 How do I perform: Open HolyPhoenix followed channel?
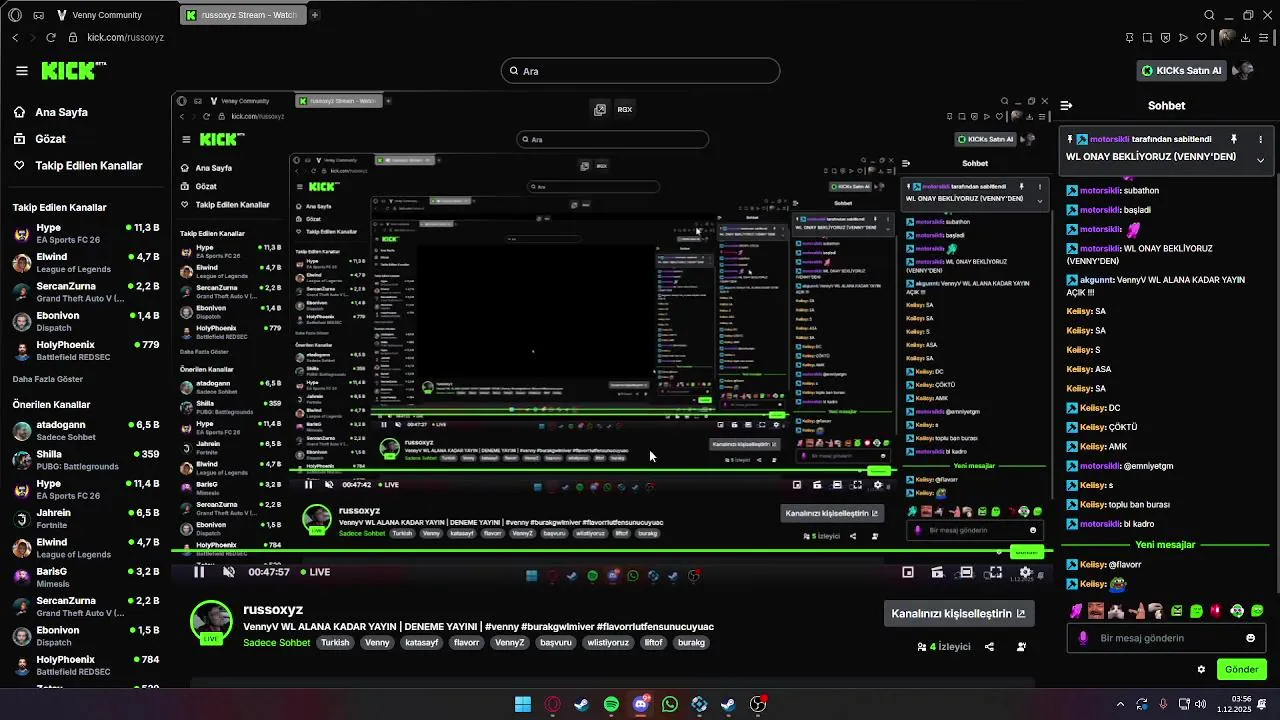point(85,350)
